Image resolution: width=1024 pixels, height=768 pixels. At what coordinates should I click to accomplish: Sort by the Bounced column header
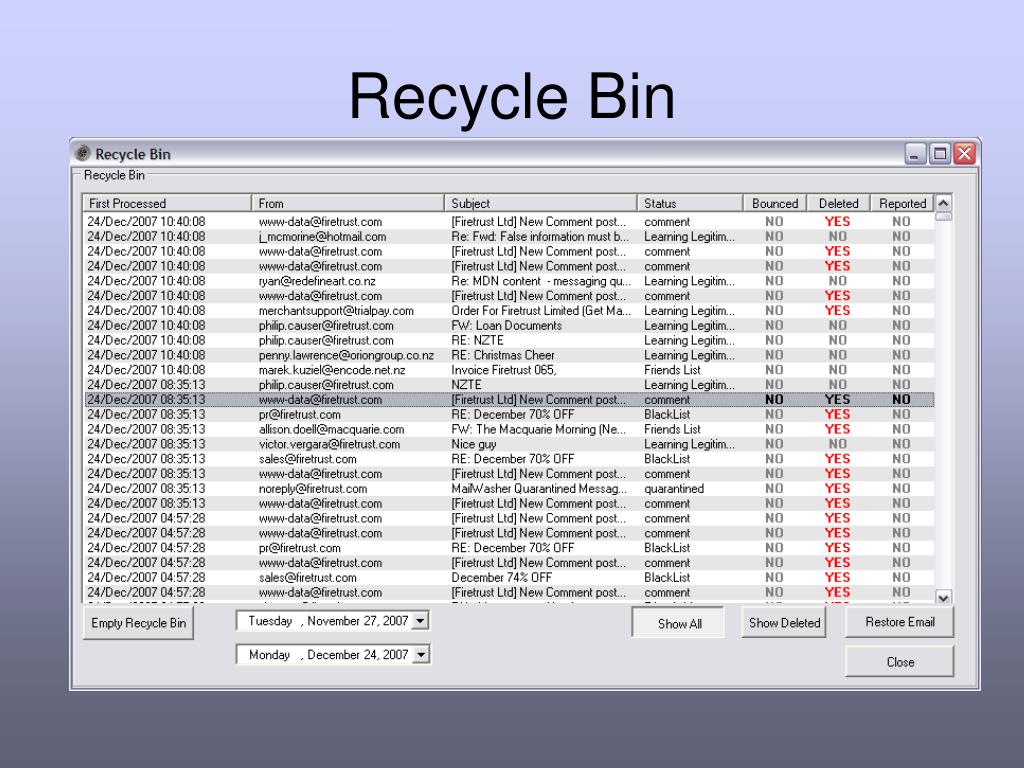[775, 203]
